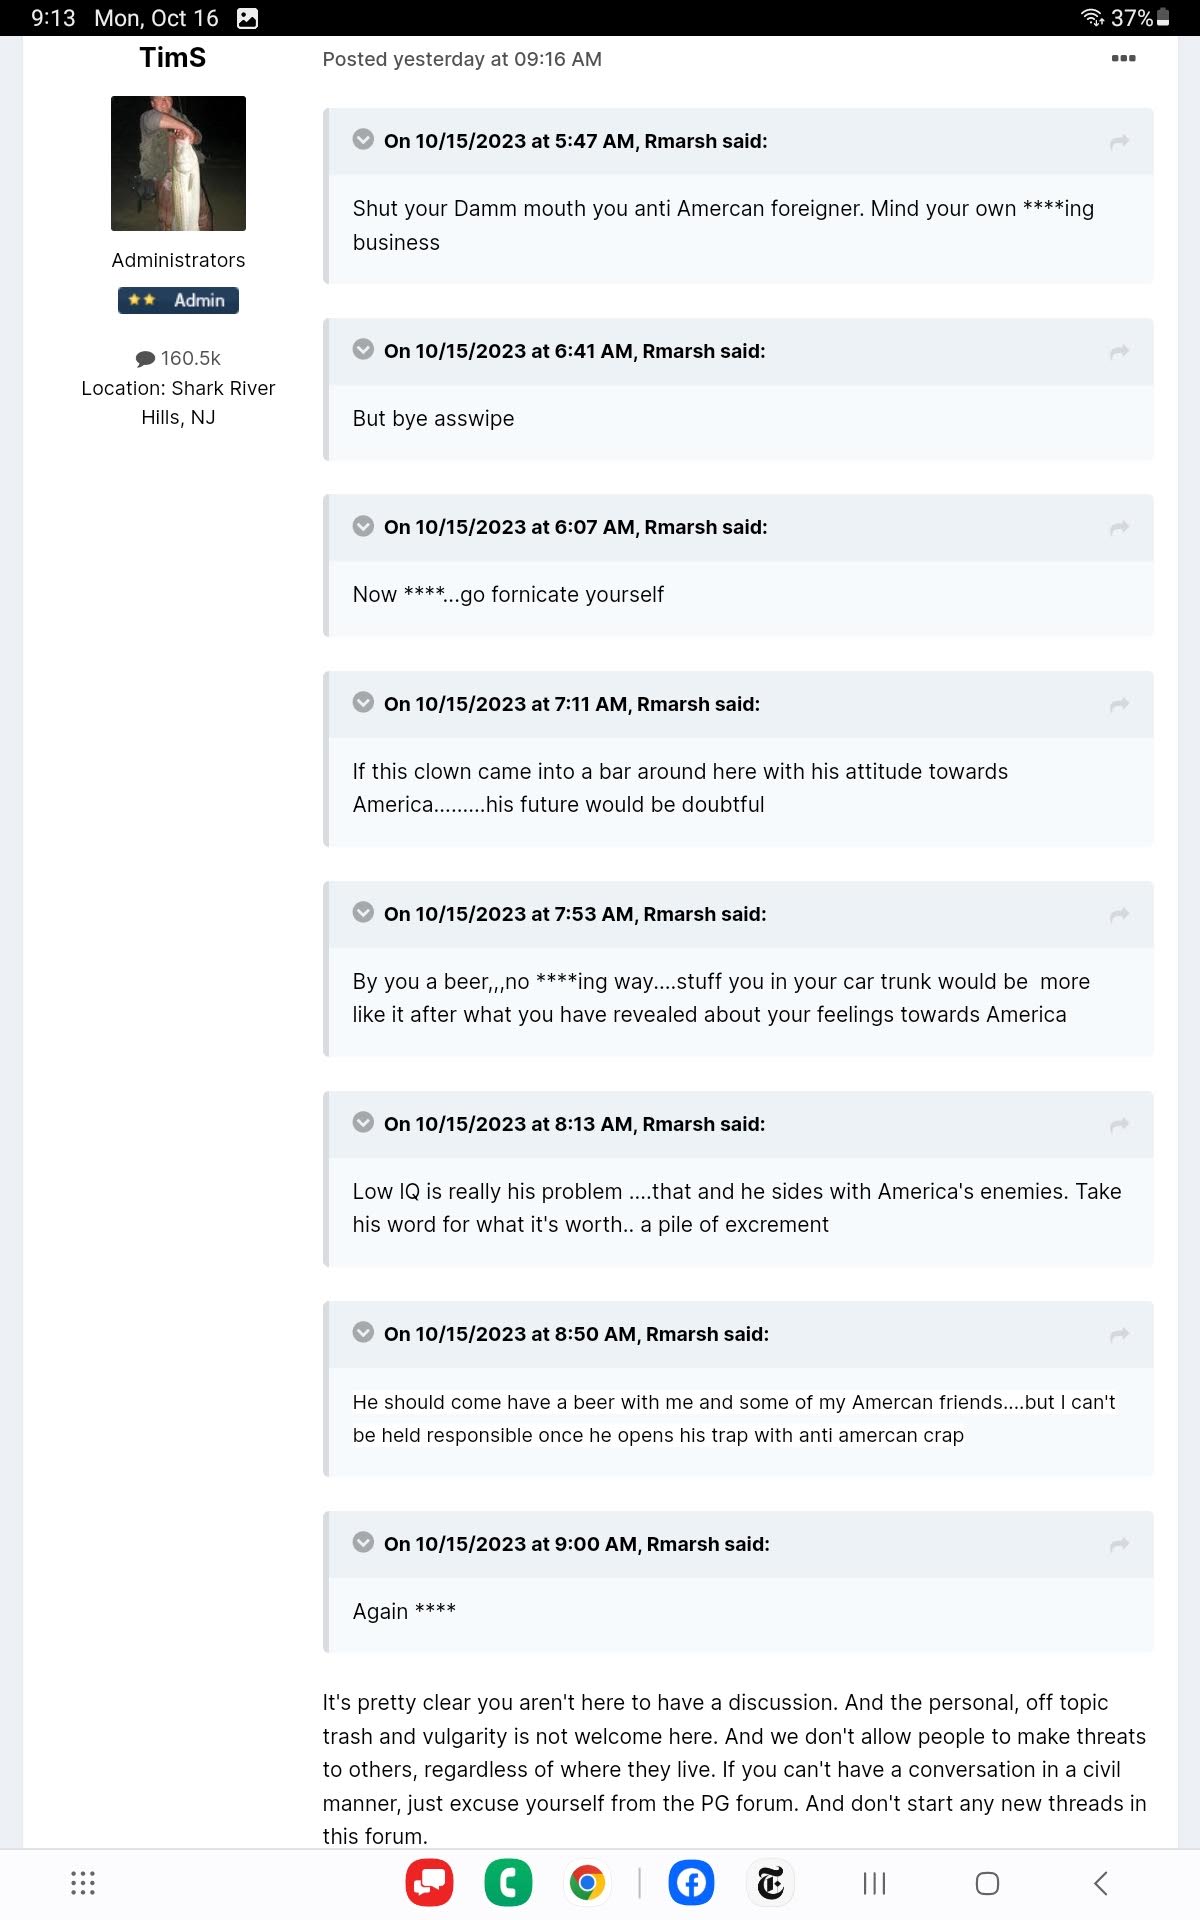Open the 'Posted yesterday at 09:16 AM' permalink

462,59
